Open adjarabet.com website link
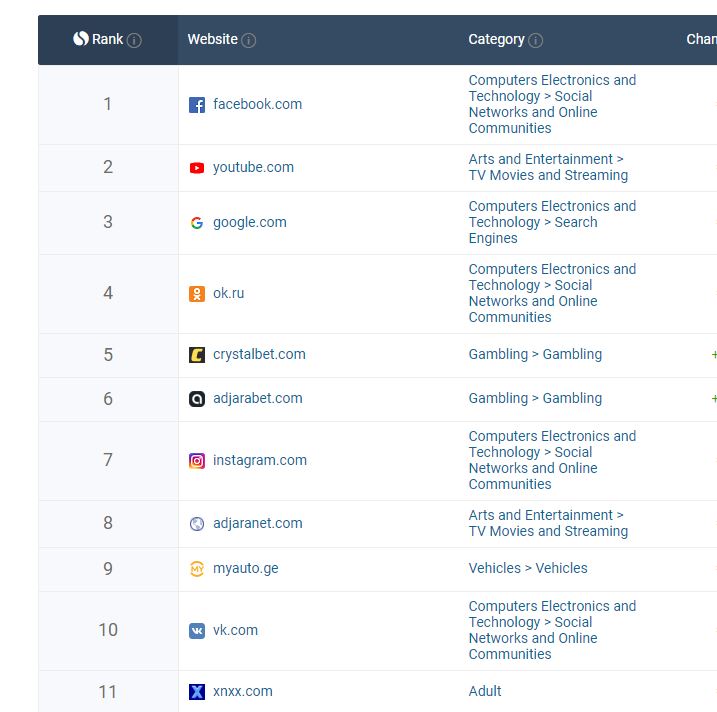The height and width of the screenshot is (712, 717). [x=258, y=398]
